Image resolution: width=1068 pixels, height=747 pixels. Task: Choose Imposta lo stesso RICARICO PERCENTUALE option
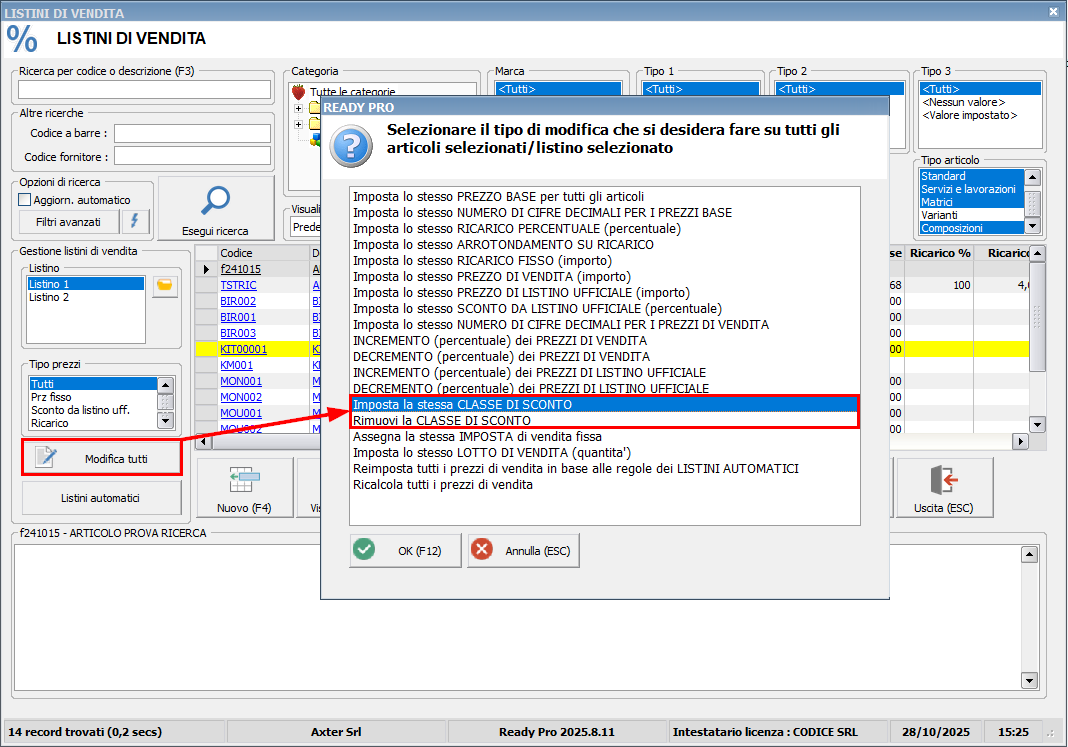(x=517, y=229)
